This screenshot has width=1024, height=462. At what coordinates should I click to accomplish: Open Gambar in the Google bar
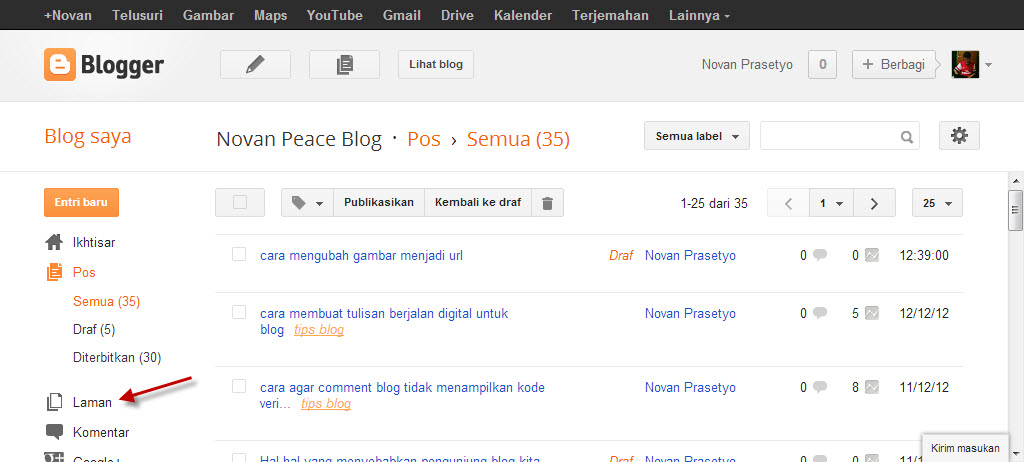[x=208, y=15]
